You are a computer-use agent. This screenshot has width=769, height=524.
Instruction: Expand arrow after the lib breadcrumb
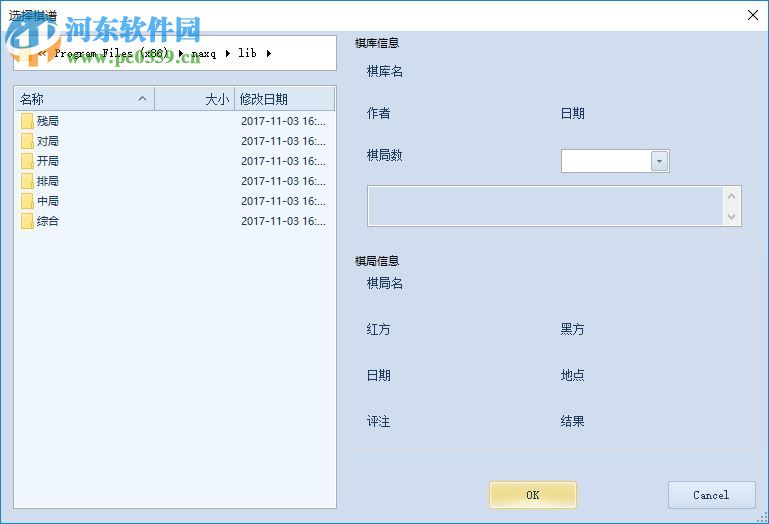click(269, 53)
